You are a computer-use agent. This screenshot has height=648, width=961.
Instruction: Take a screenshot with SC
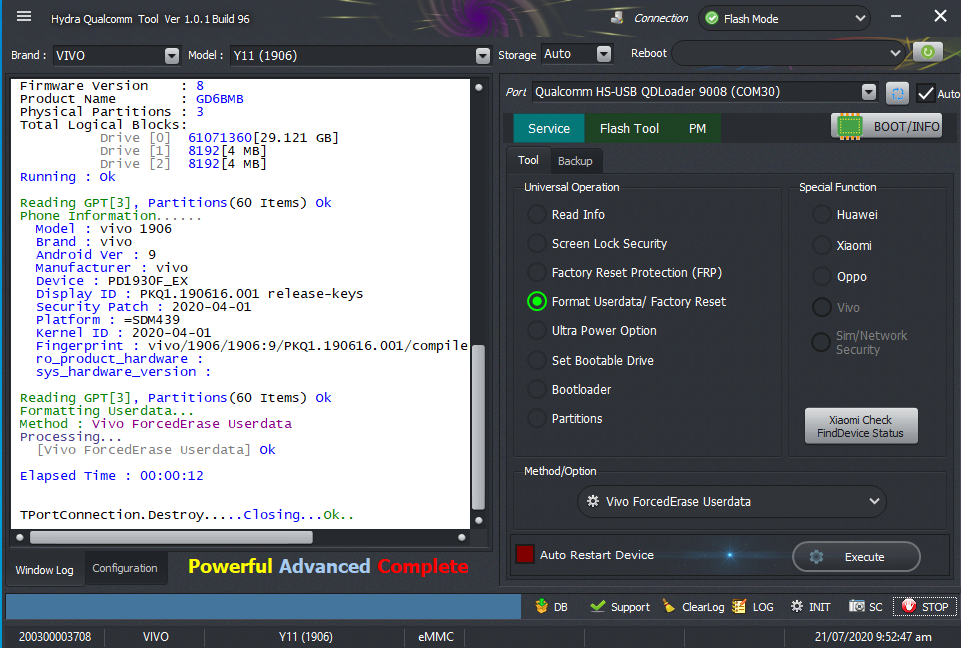(866, 606)
